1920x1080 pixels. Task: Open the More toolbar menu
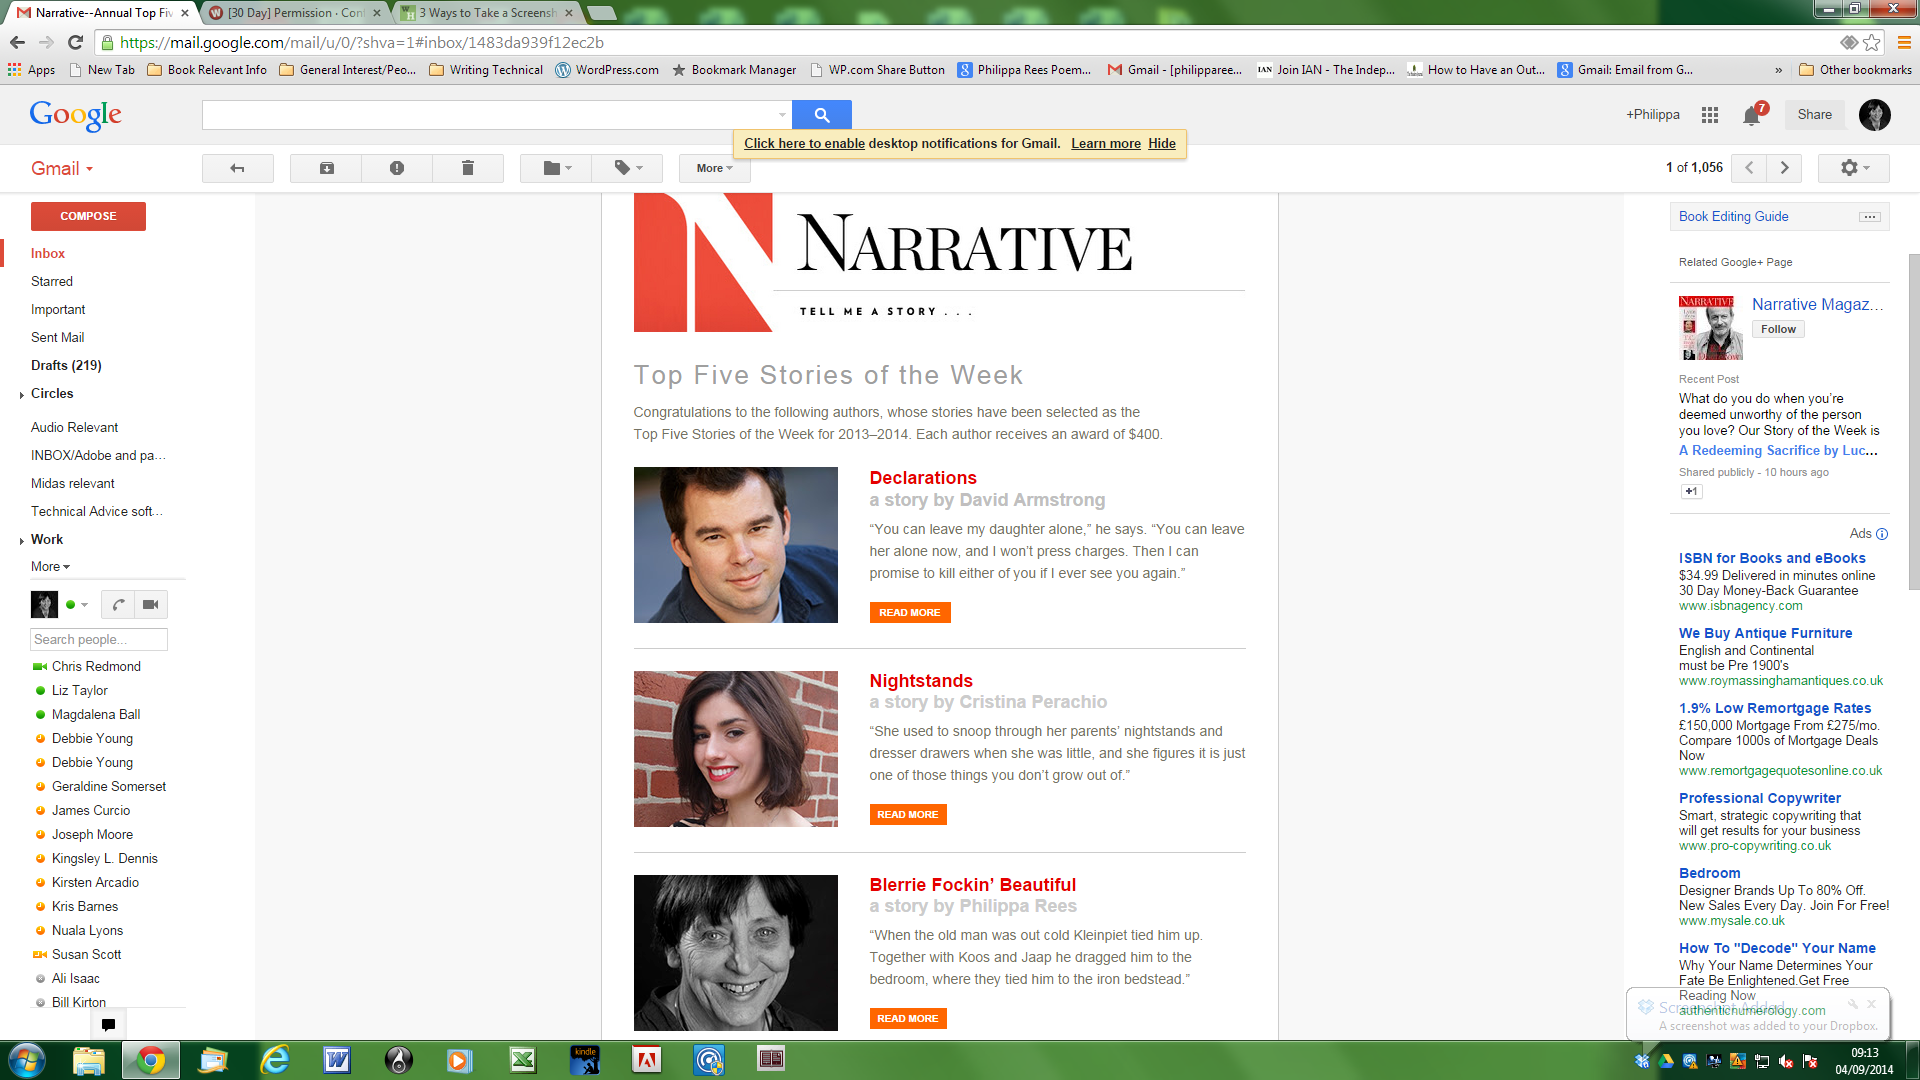[x=714, y=168]
